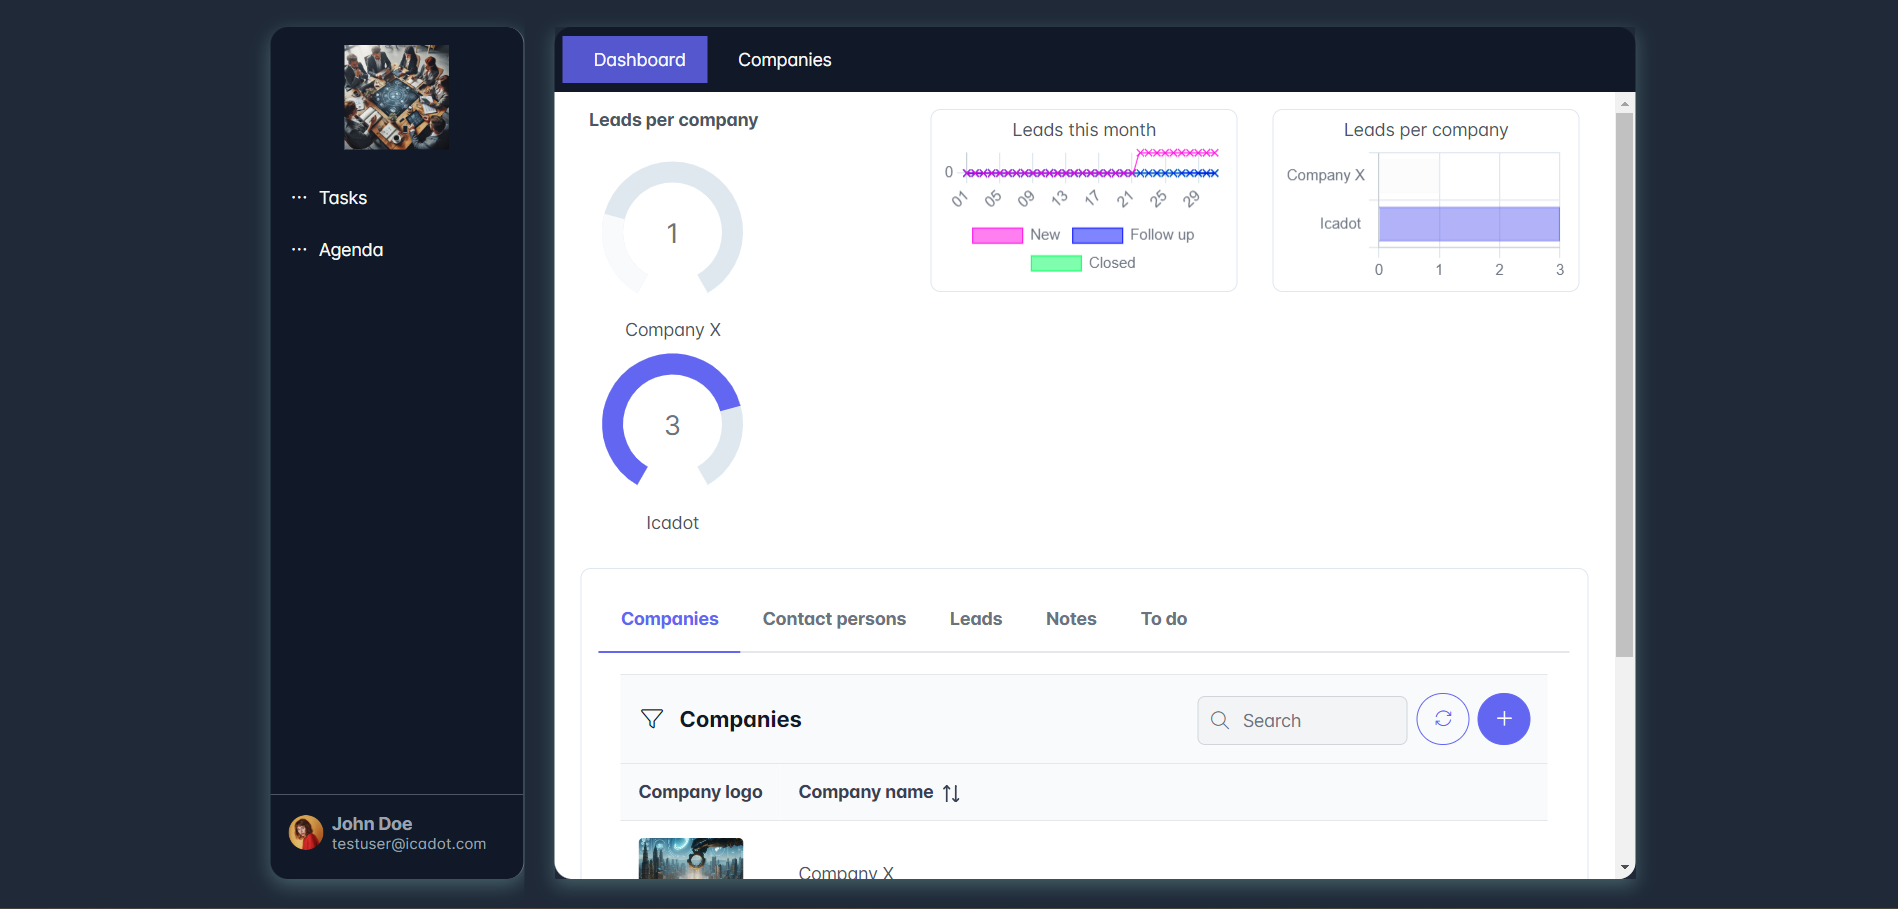Open the Companies filter funnel icon
Viewport: 1898px width, 909px height.
(x=652, y=719)
